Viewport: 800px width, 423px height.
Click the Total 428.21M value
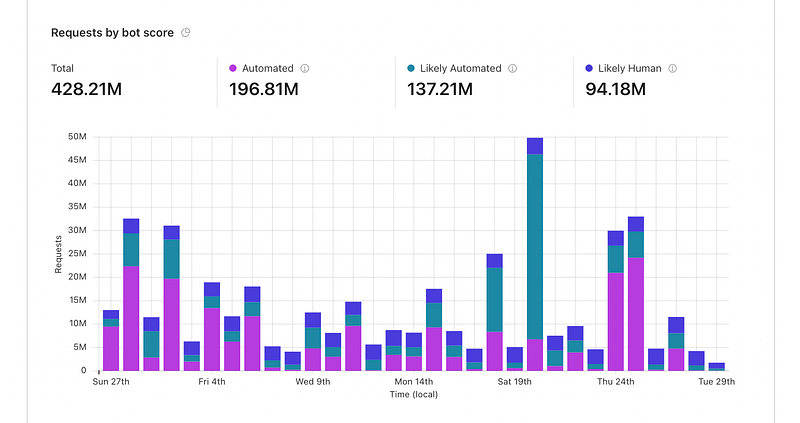pyautogui.click(x=86, y=89)
